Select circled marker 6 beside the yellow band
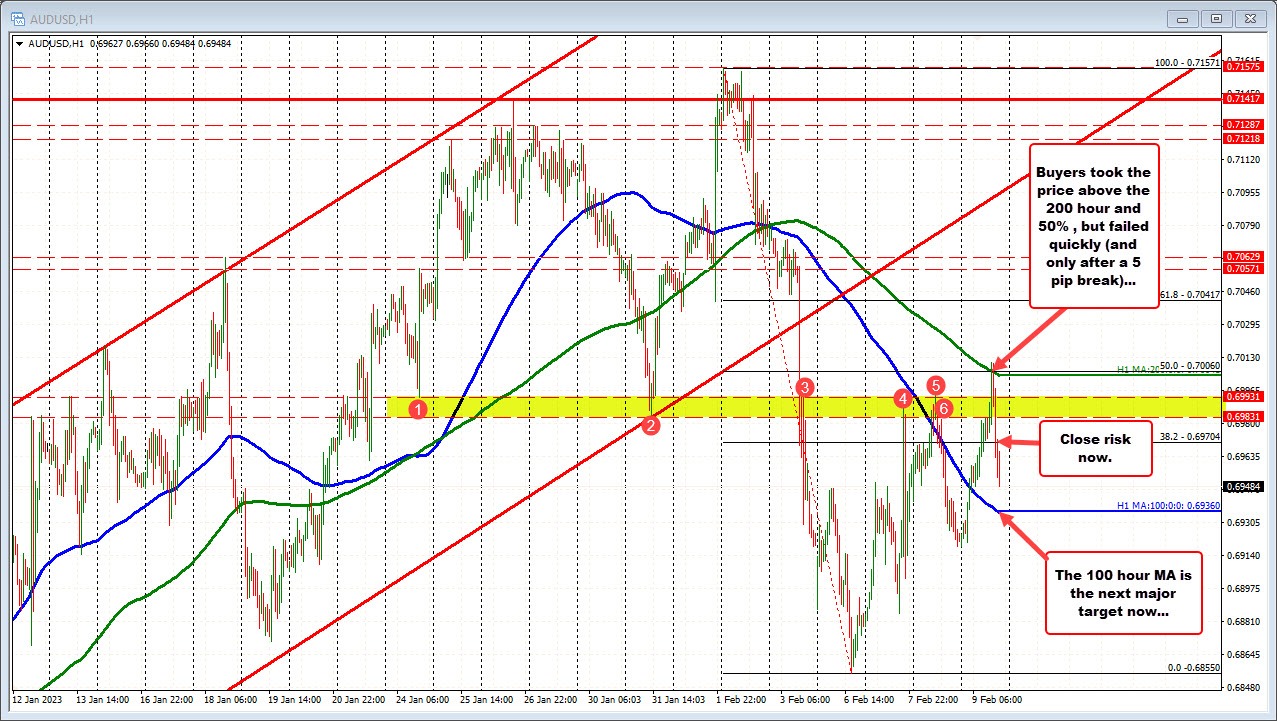Viewport: 1277px width, 721px height. (x=943, y=408)
